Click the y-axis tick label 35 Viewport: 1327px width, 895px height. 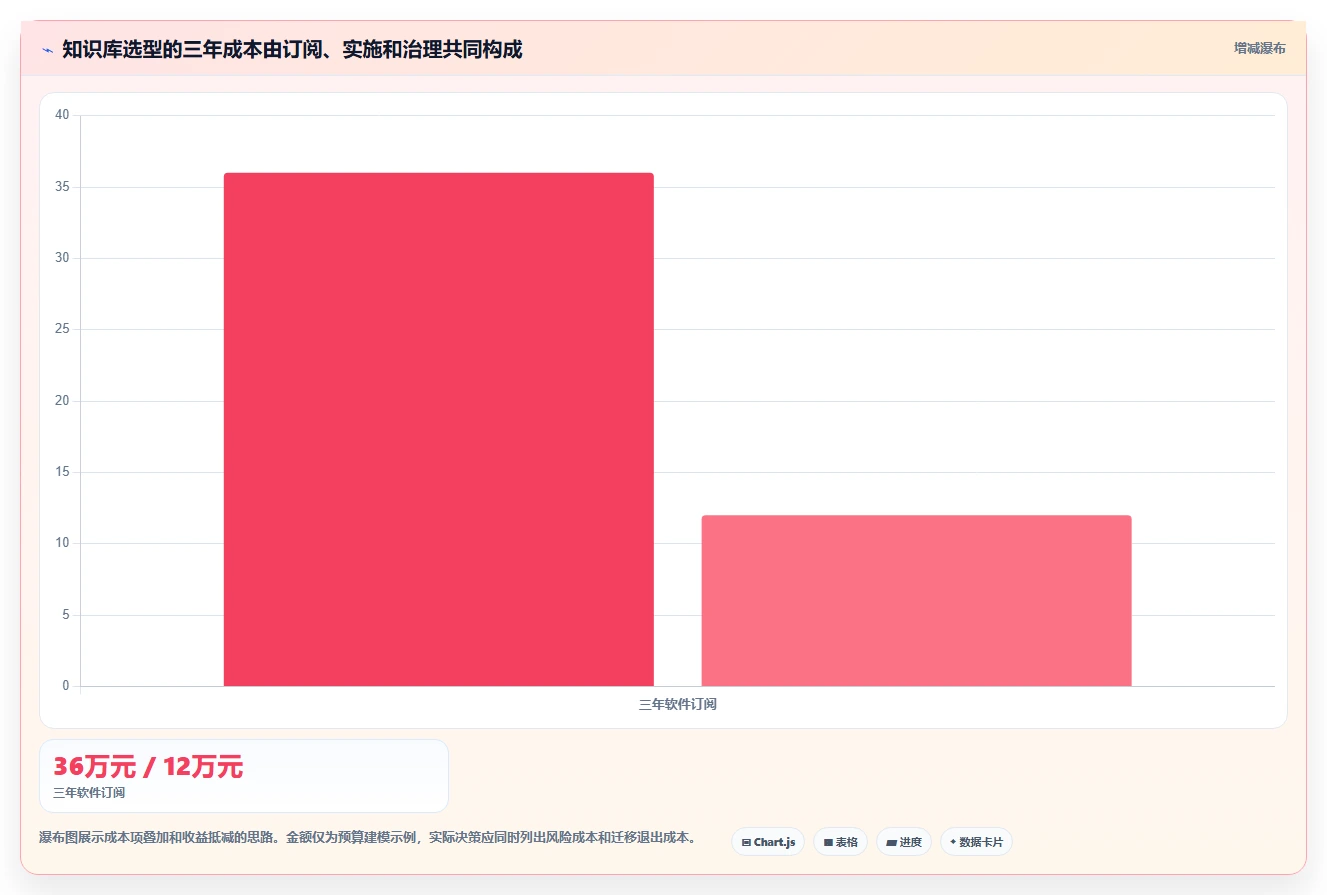click(62, 187)
